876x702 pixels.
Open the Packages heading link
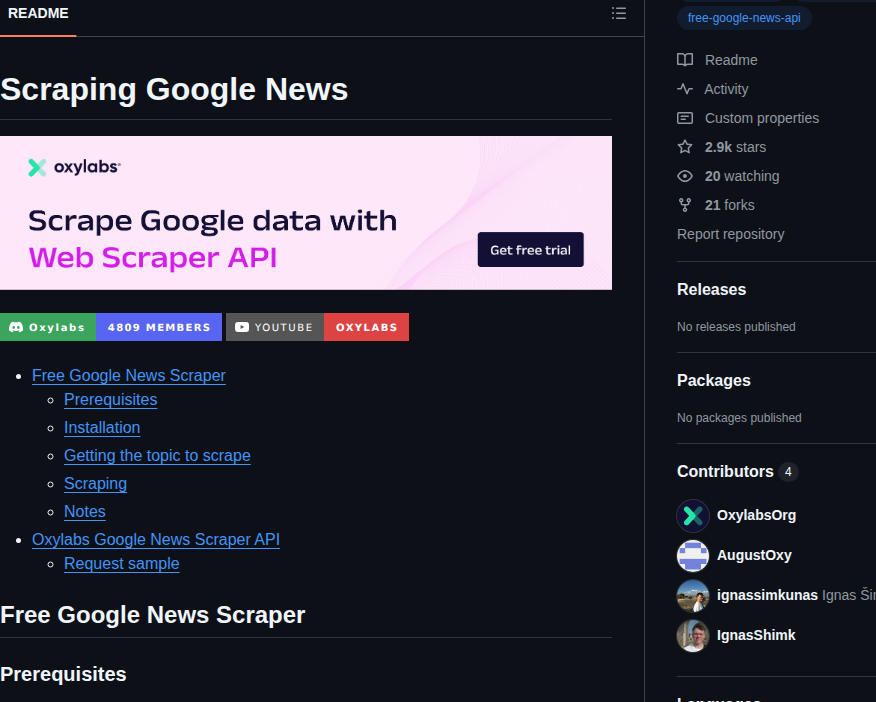point(713,380)
